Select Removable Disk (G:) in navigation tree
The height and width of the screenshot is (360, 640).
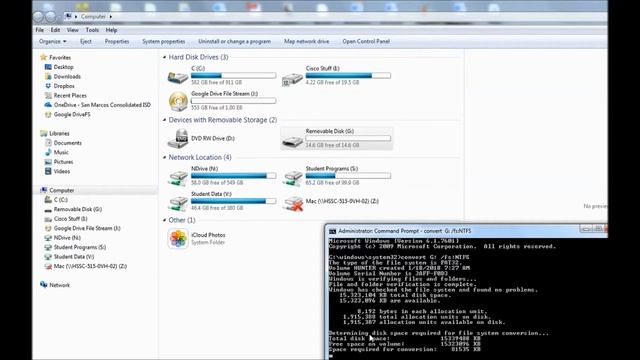[x=78, y=209]
